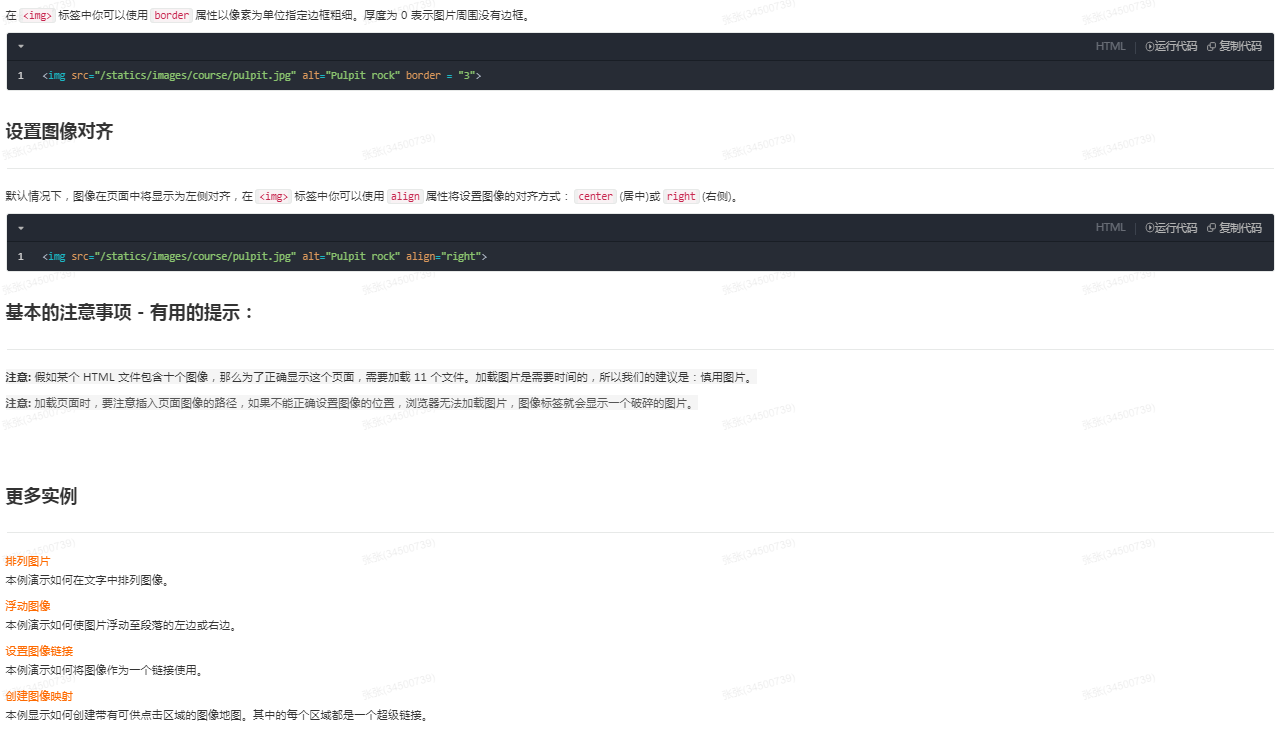Click the border="3" code line
The image size is (1282, 755).
point(262,76)
